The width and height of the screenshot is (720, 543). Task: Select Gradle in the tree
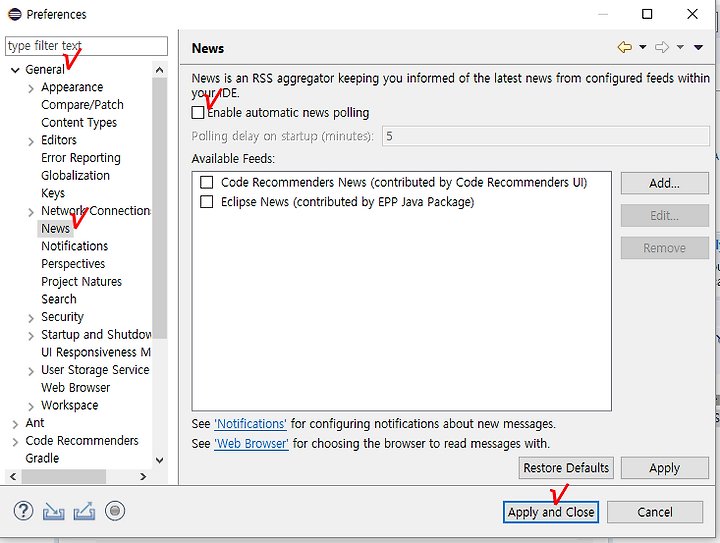(x=42, y=458)
